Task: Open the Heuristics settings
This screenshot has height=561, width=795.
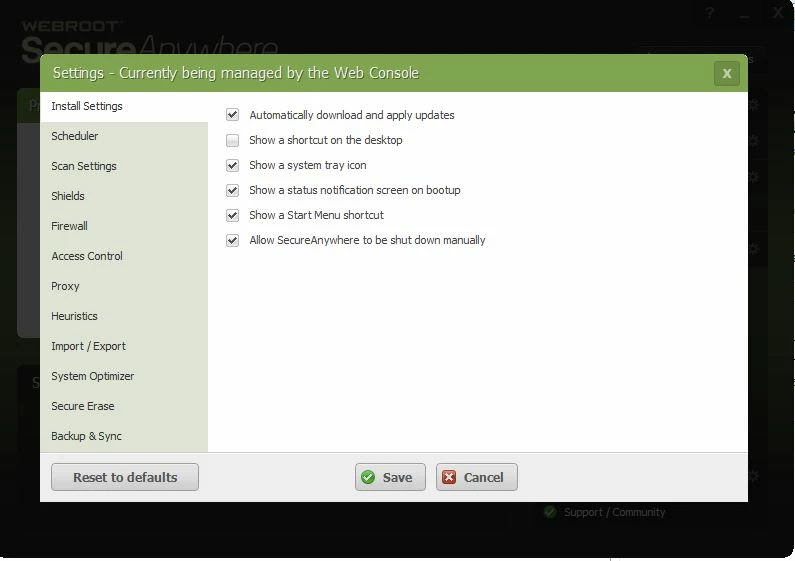Action: click(x=124, y=316)
